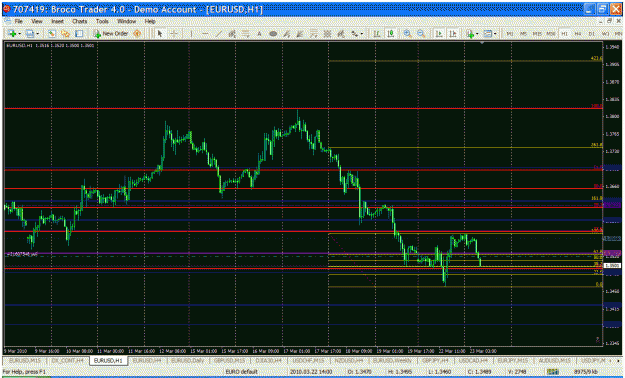Toggle Chart Shift from right border

point(453,34)
